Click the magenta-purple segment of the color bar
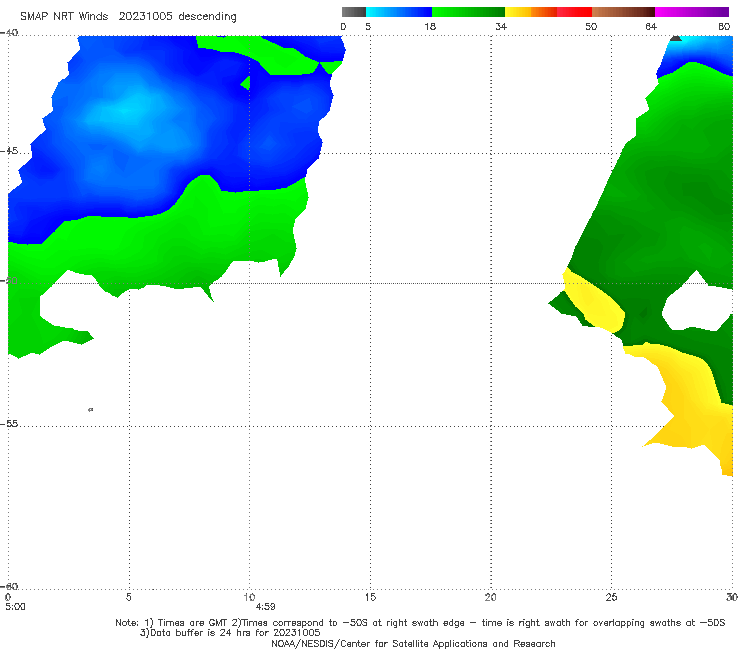This screenshot has height=650, width=740. (x=692, y=12)
